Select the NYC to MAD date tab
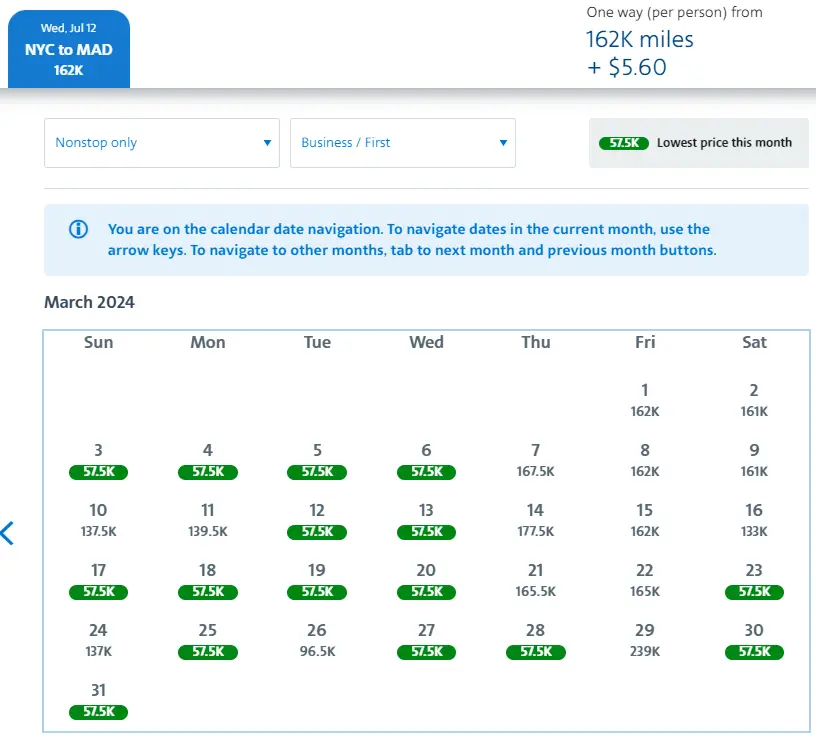Image resolution: width=816 pixels, height=739 pixels. pos(68,50)
